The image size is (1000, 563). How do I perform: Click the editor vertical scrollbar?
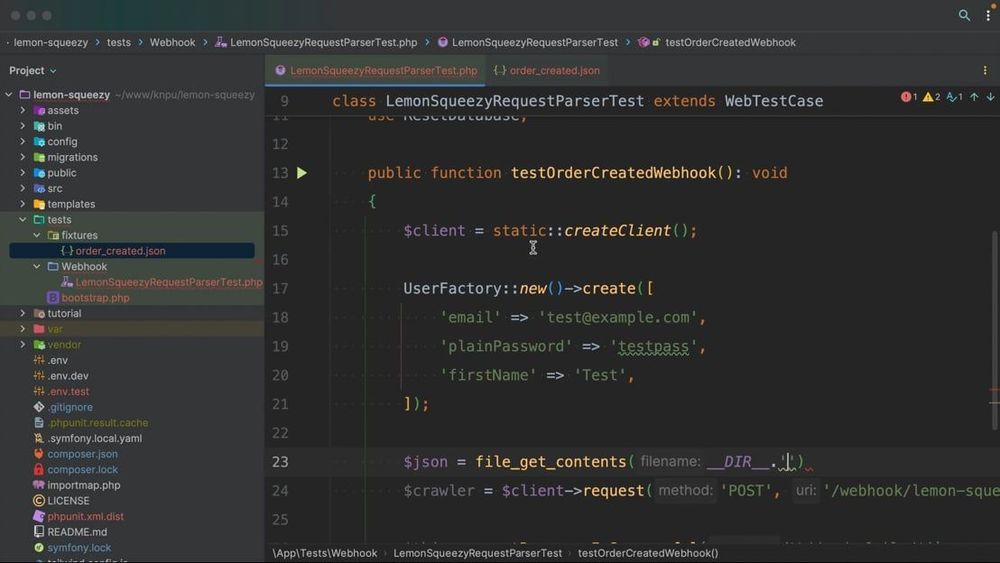click(x=995, y=330)
